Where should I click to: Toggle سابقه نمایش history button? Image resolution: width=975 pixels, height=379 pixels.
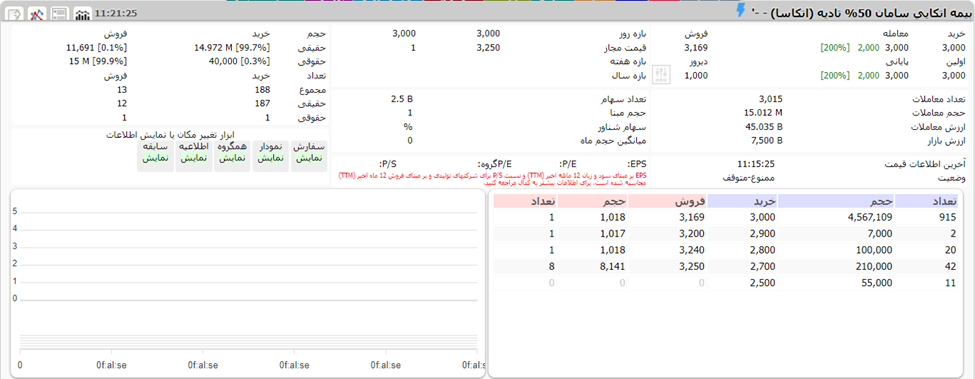tap(155, 153)
